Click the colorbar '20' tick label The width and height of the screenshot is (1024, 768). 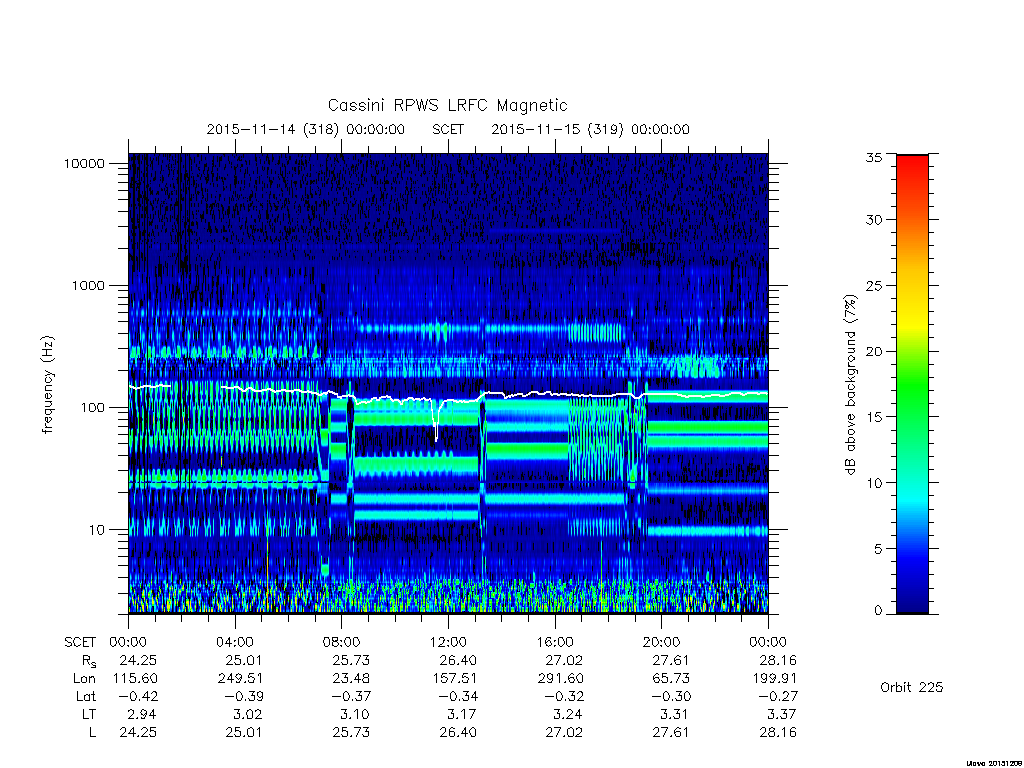point(874,351)
